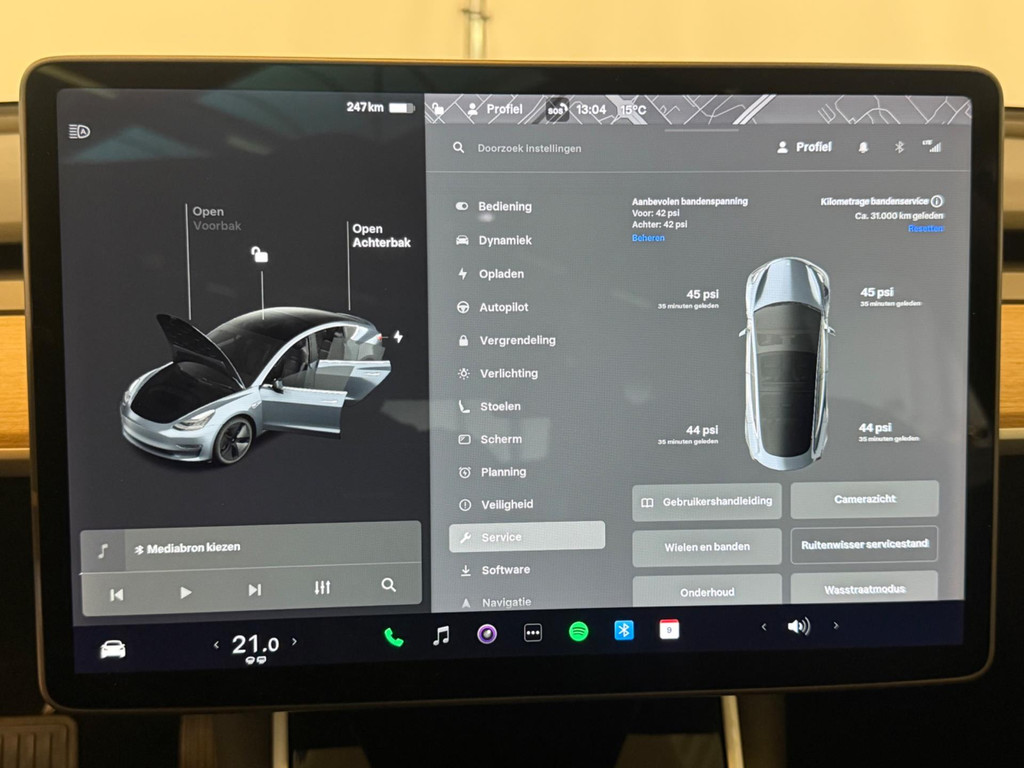Tap the car controls icon
The height and width of the screenshot is (768, 1024).
point(113,649)
